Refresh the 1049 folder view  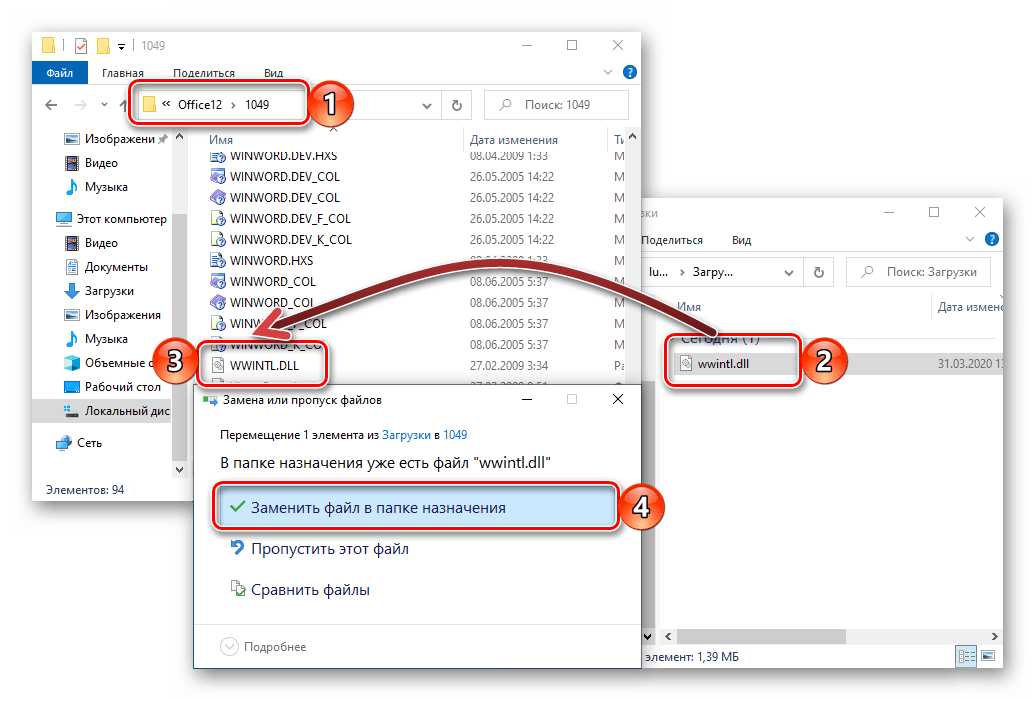point(457,105)
